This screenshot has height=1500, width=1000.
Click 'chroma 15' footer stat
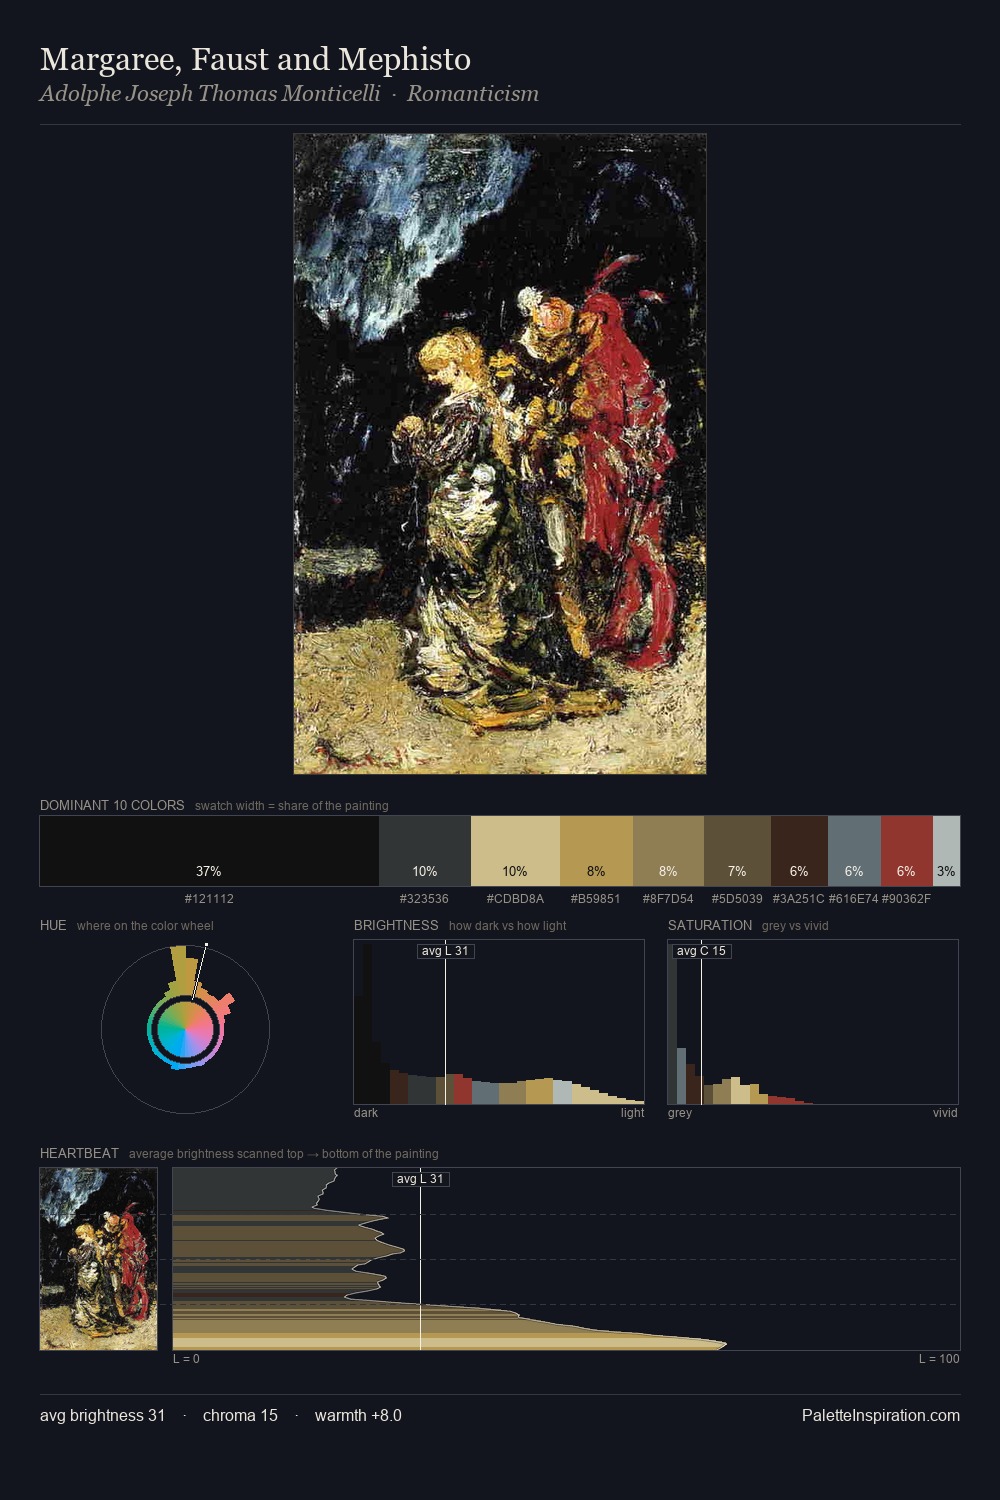point(240,1415)
